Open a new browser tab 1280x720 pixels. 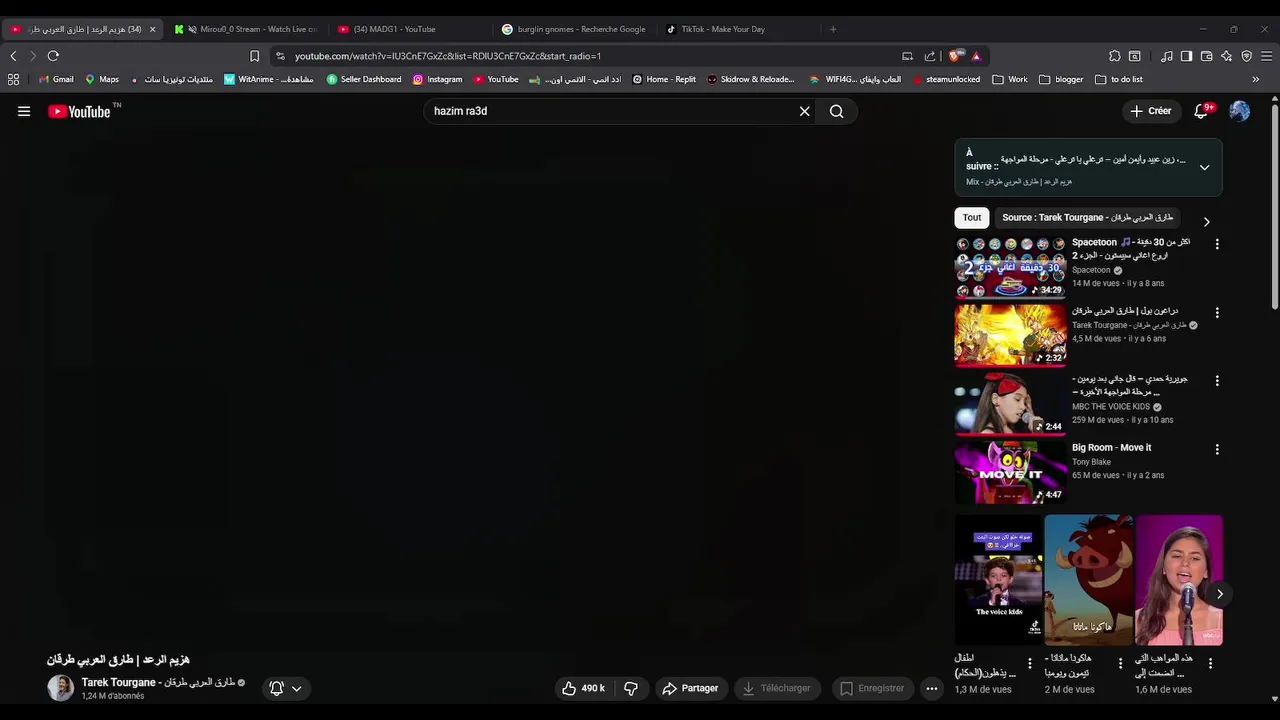coord(833,29)
